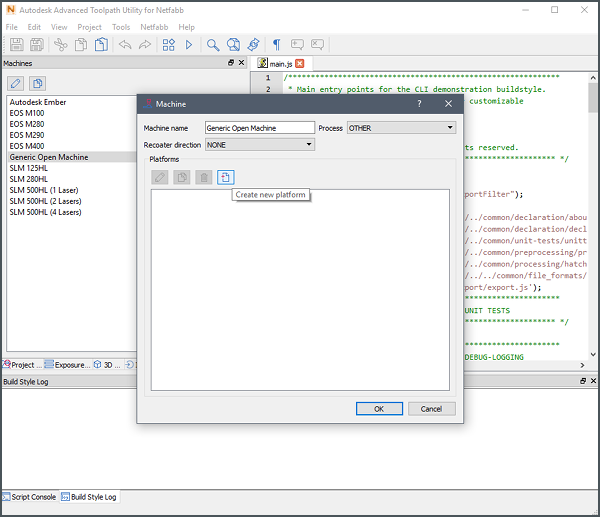Image resolution: width=600 pixels, height=517 pixels.
Task: Click the Run play triangle icon
Action: point(189,45)
